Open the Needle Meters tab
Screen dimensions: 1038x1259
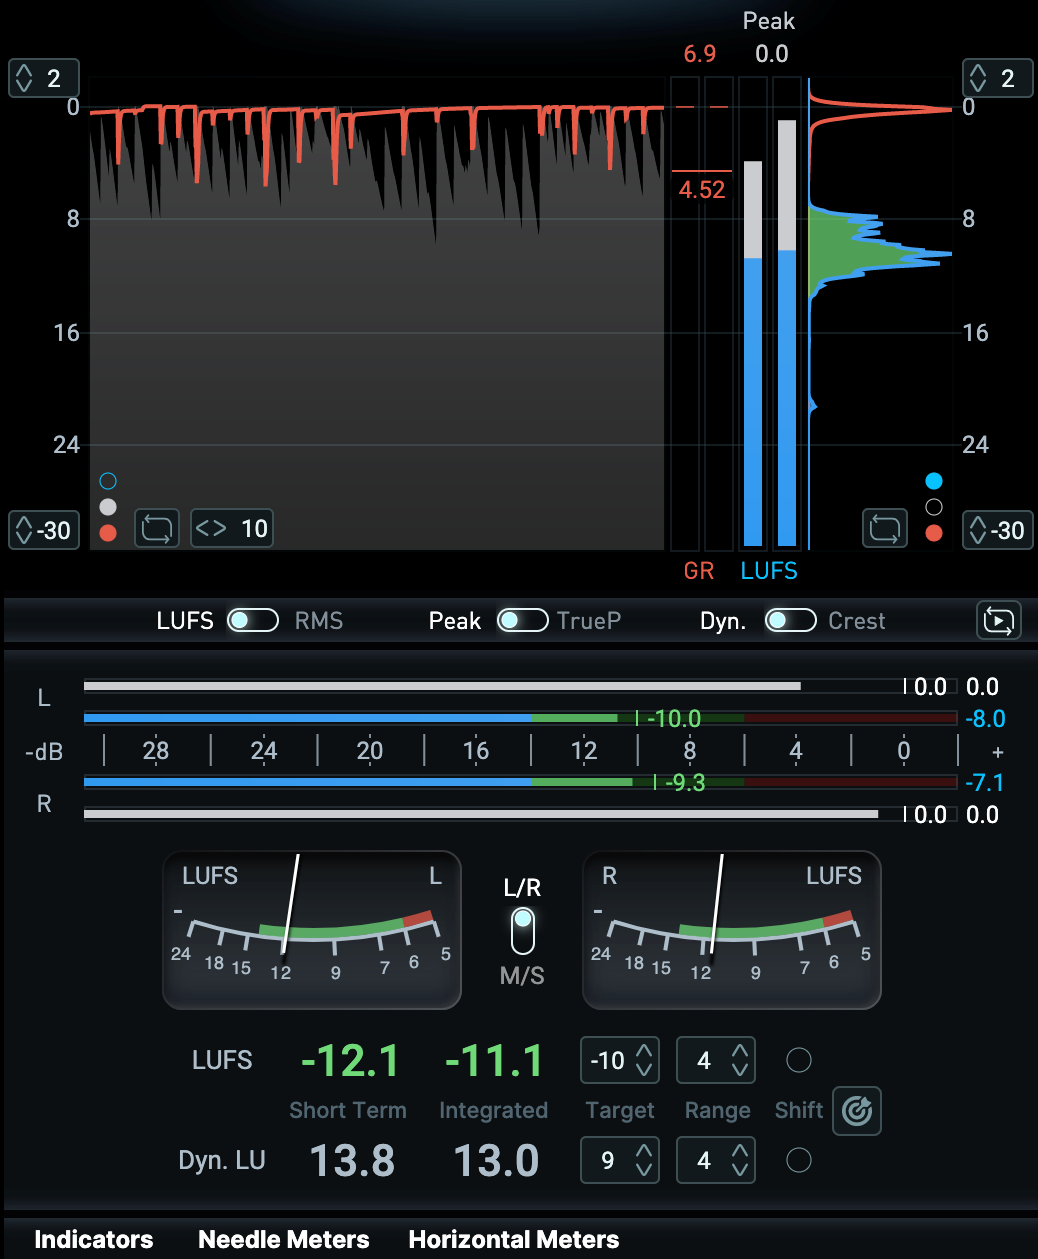pyautogui.click(x=284, y=1240)
